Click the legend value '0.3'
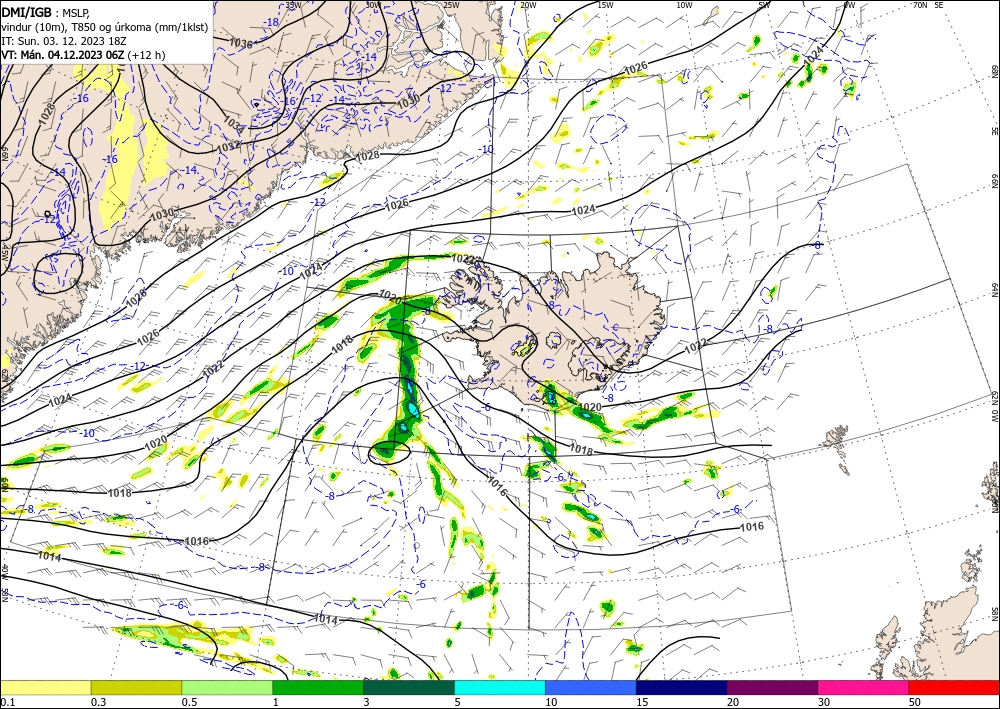The image size is (1000, 709). (98, 702)
